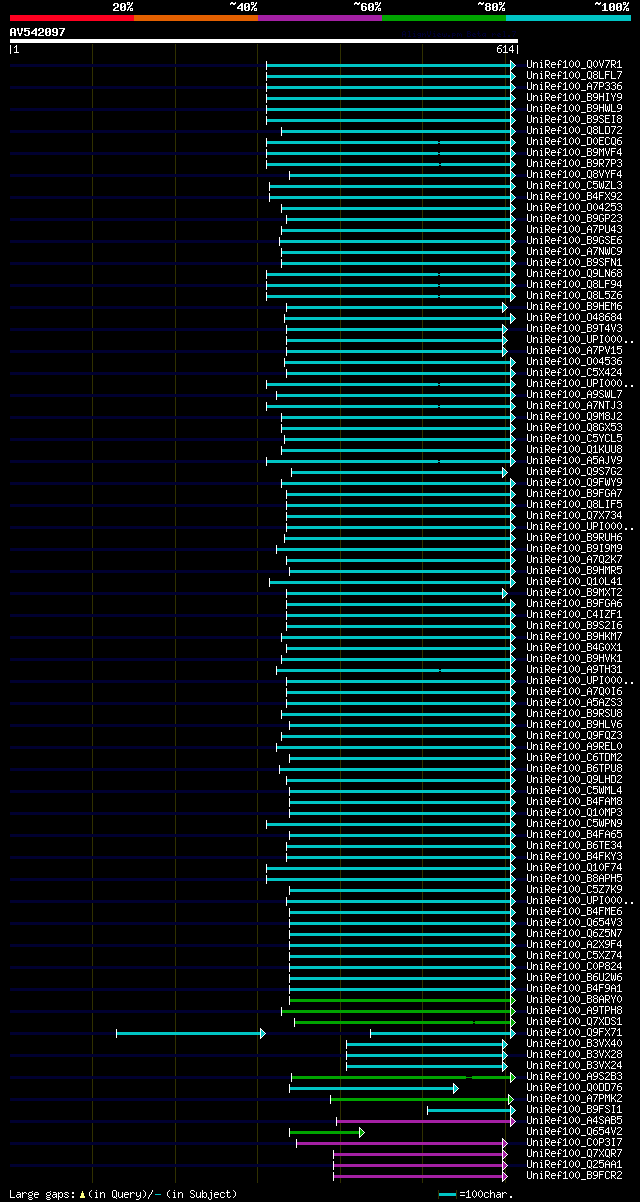Select the UniRef100_B9RUH6 label
640x1202 pixels.
coord(574,537)
